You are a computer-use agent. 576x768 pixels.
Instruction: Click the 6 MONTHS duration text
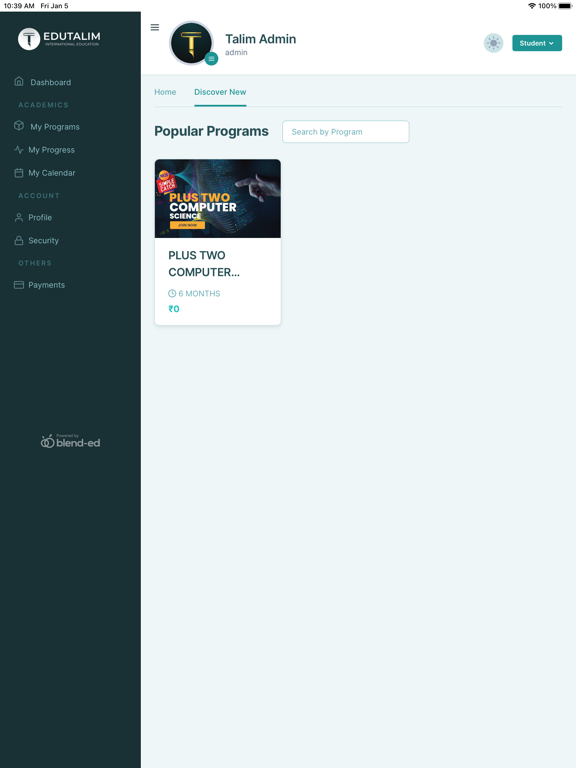pos(199,293)
